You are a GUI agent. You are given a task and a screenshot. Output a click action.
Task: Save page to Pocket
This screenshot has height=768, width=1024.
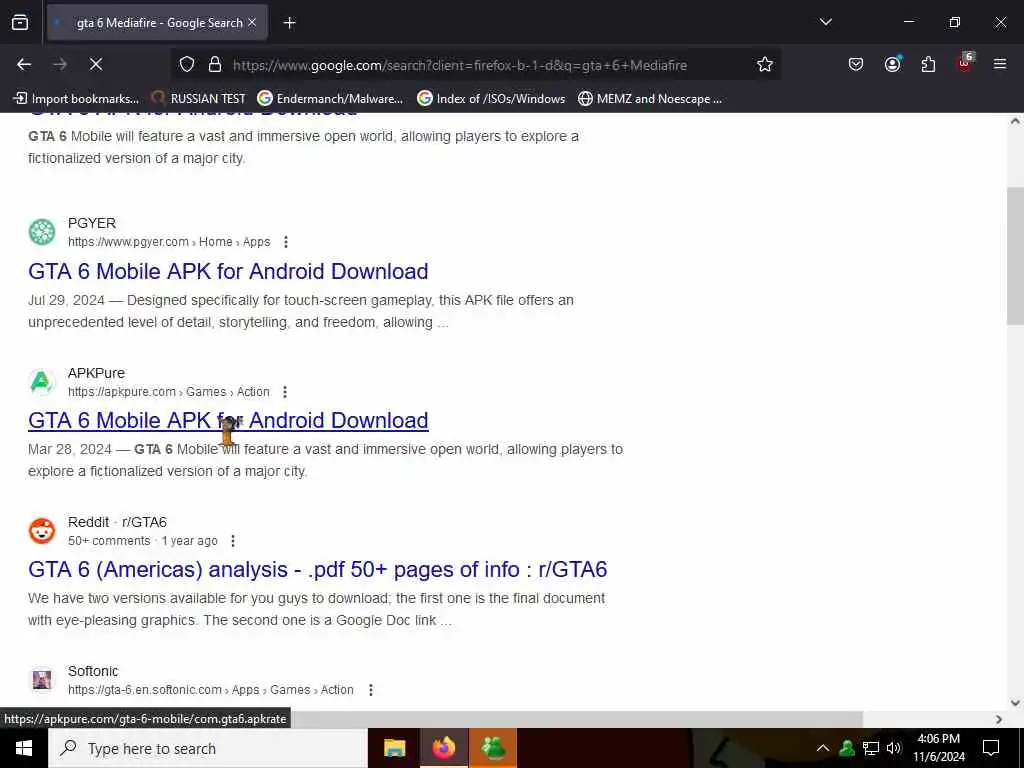pos(856,64)
